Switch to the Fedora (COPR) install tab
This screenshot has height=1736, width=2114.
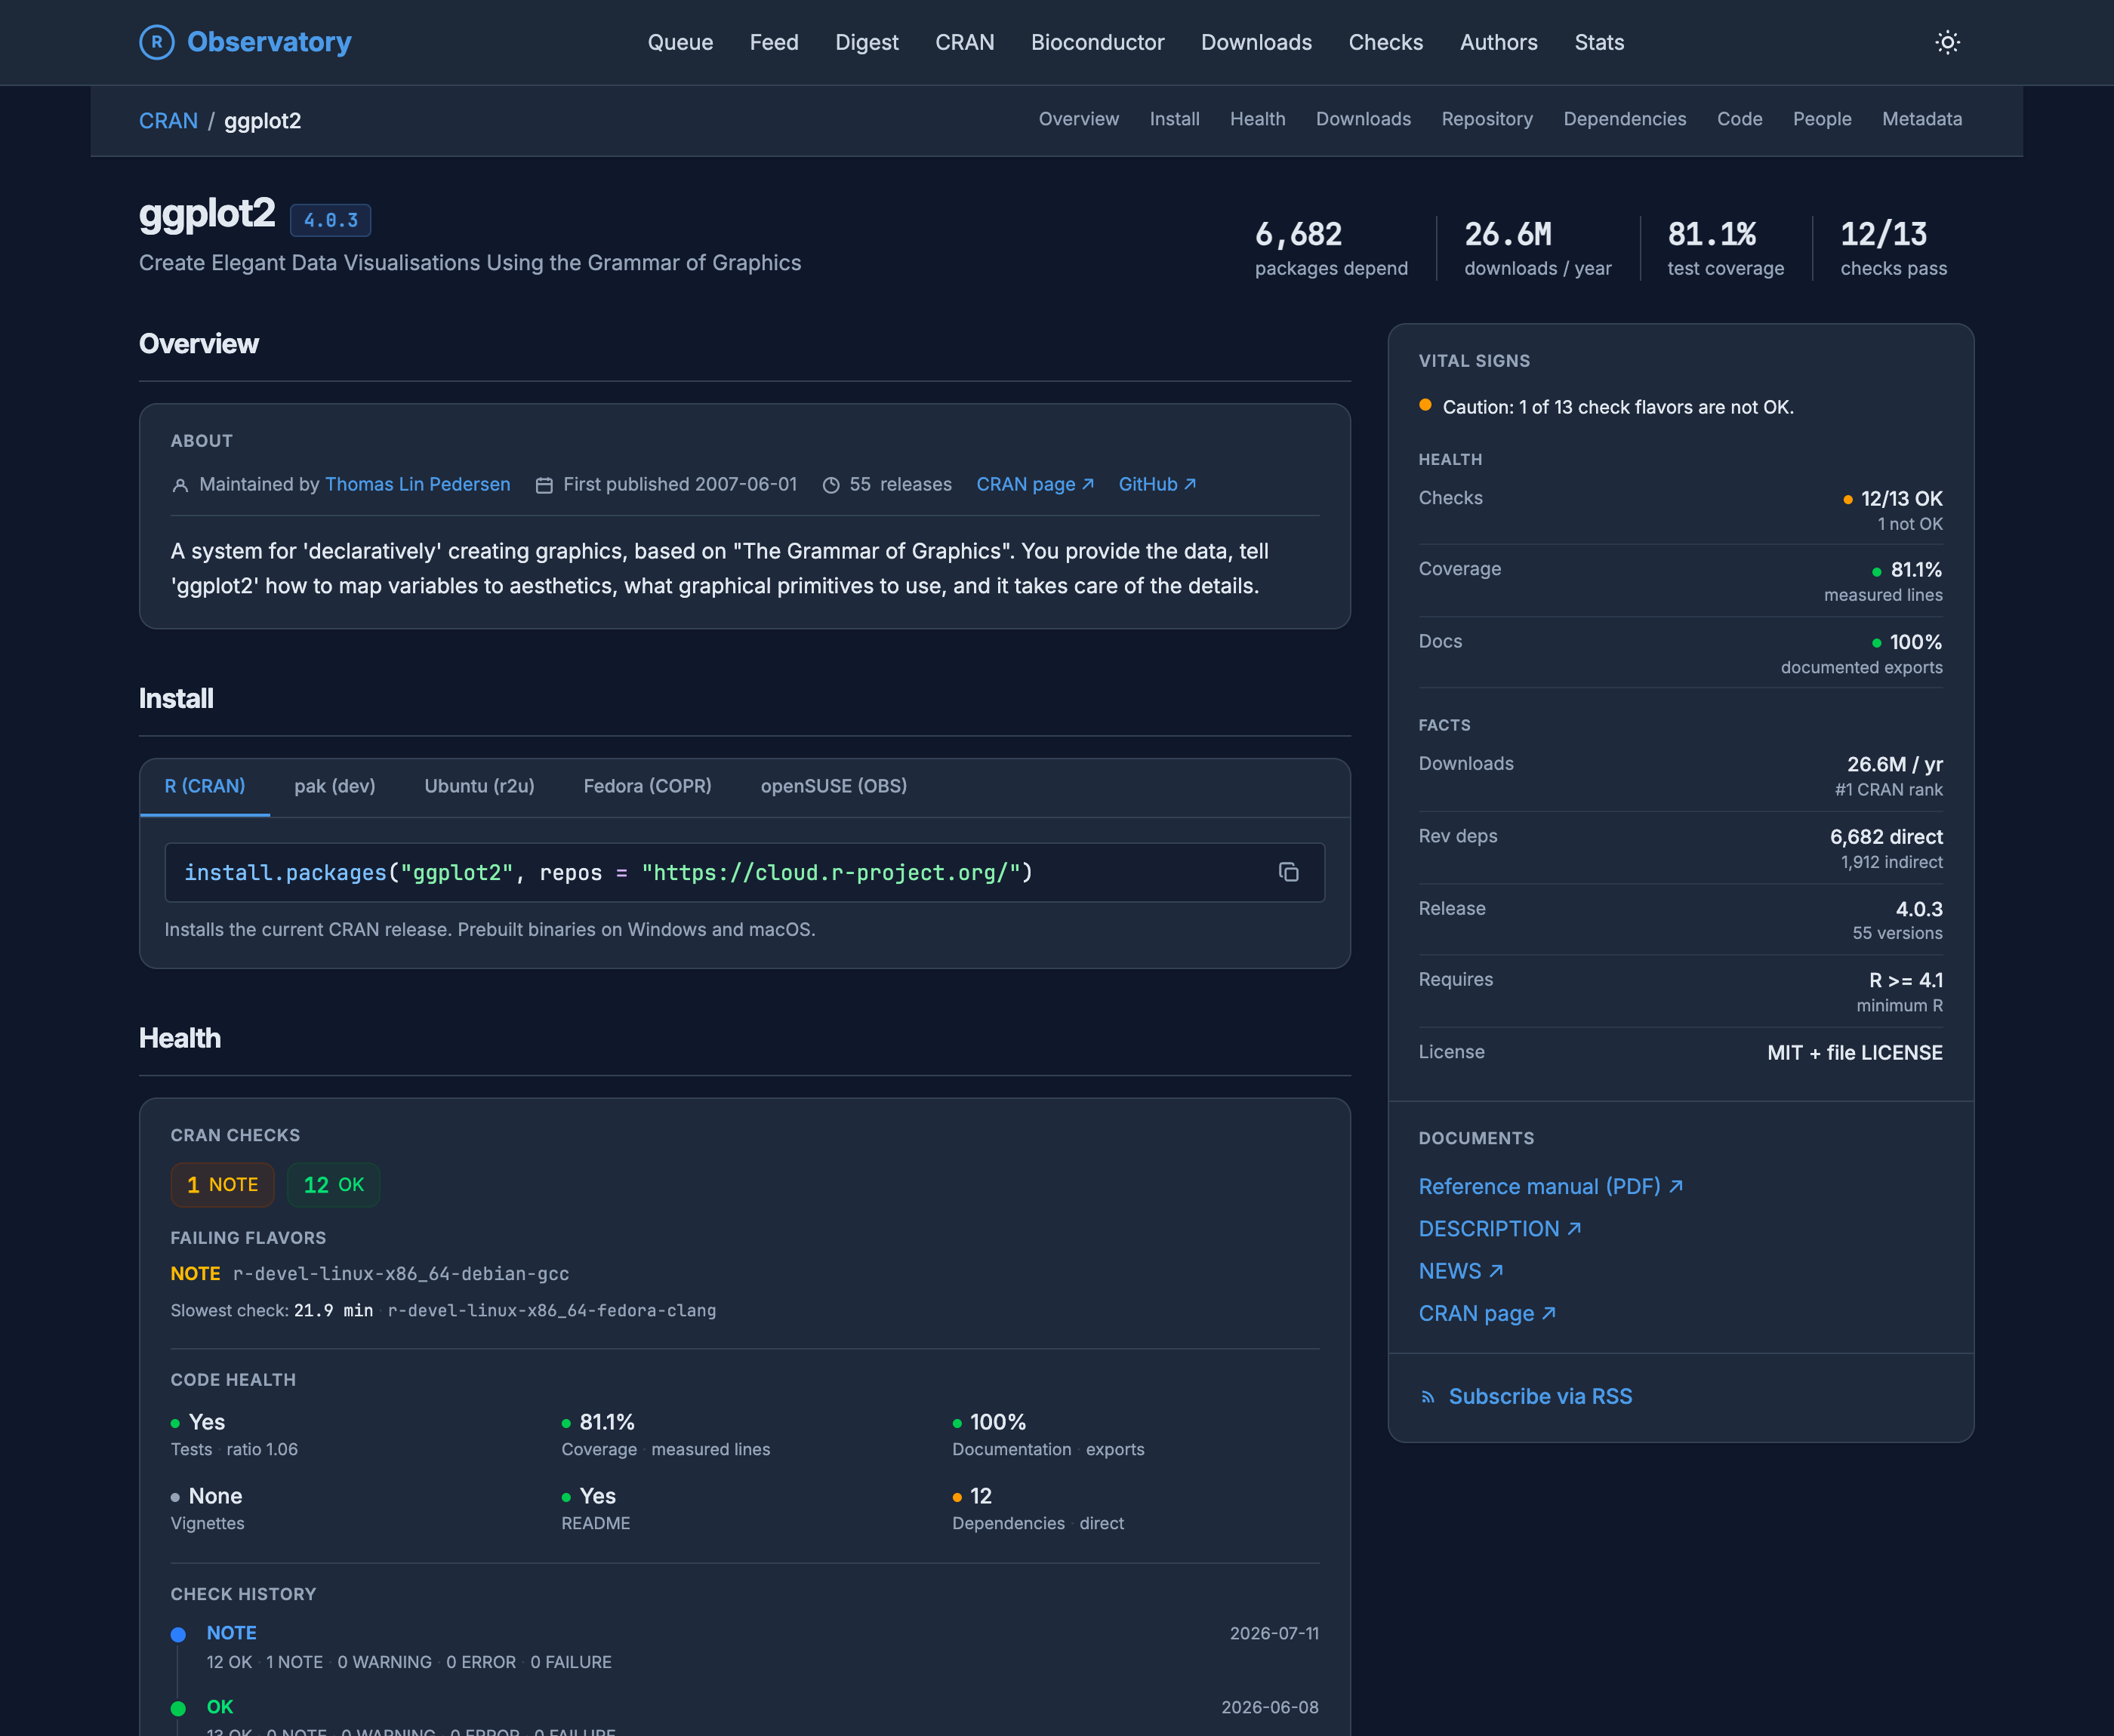648,786
